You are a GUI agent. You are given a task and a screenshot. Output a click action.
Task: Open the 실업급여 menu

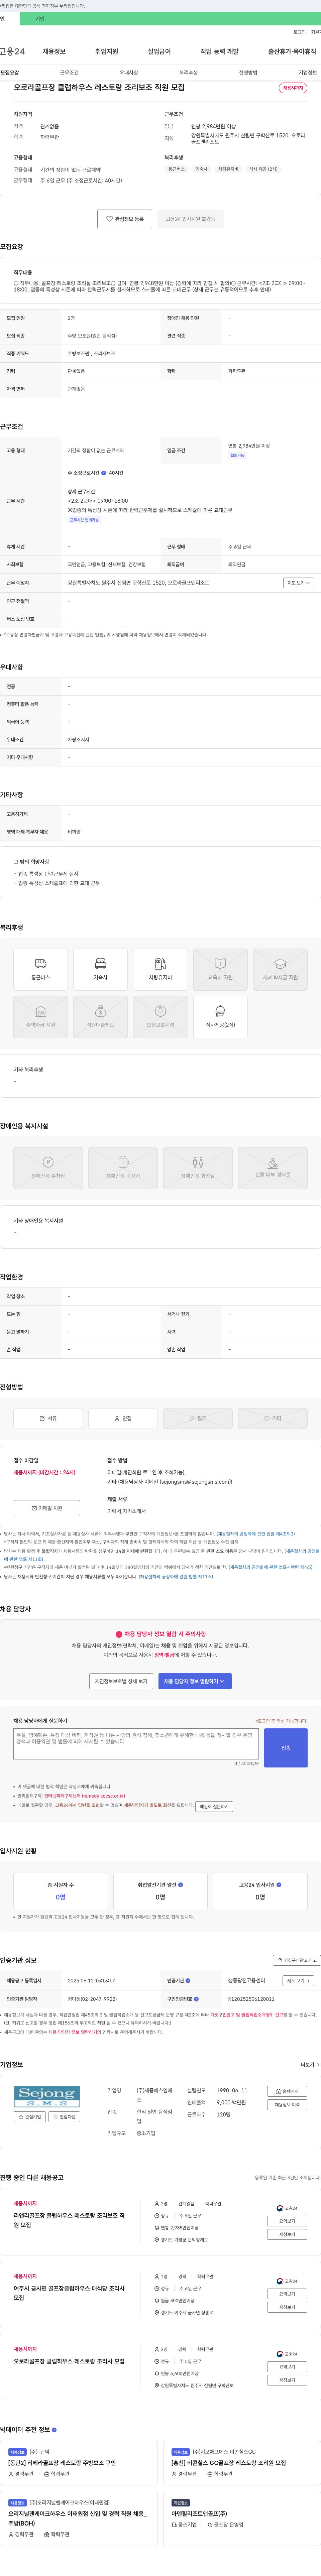[x=159, y=51]
